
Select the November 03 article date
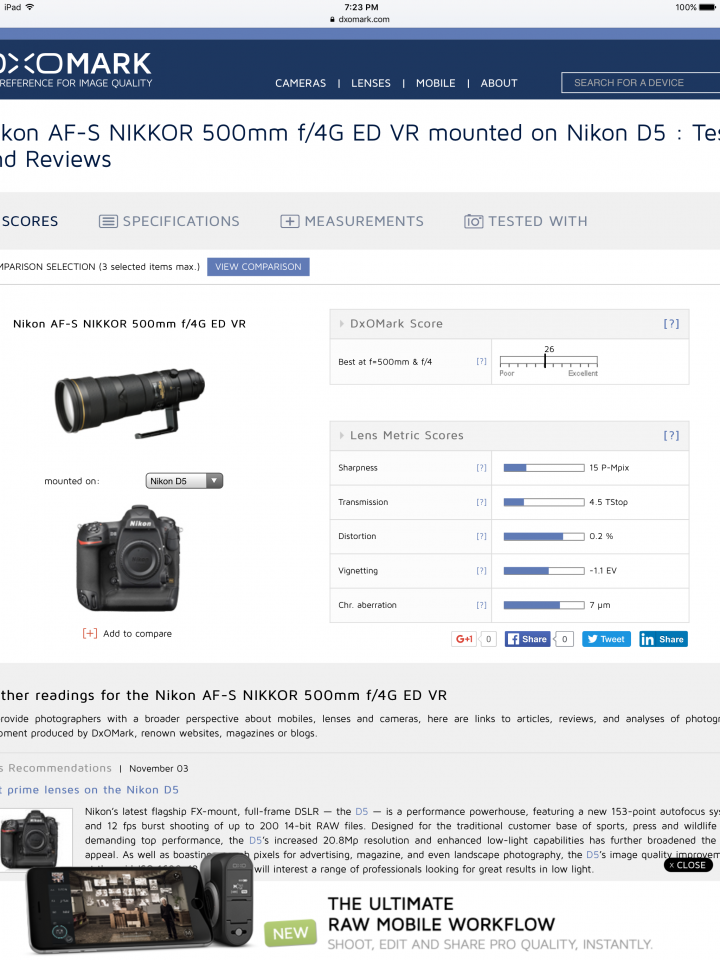[159, 768]
